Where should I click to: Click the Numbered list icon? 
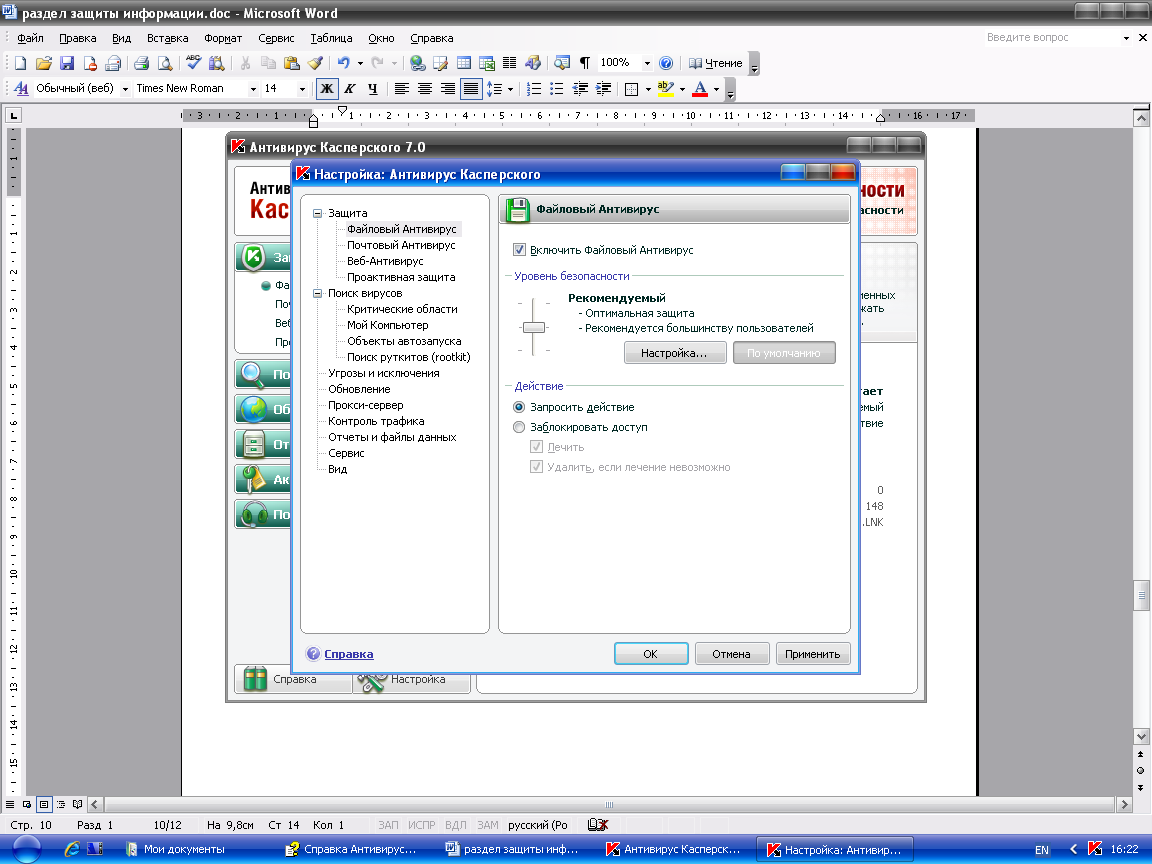[534, 89]
